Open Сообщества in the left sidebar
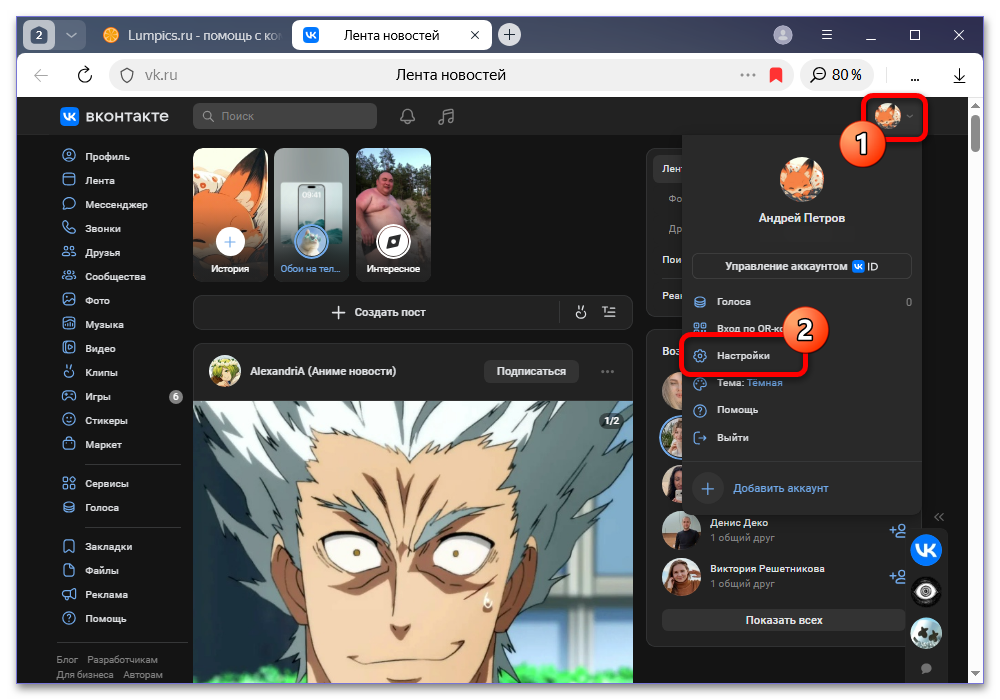The width and height of the screenshot is (1000, 700). (104, 277)
